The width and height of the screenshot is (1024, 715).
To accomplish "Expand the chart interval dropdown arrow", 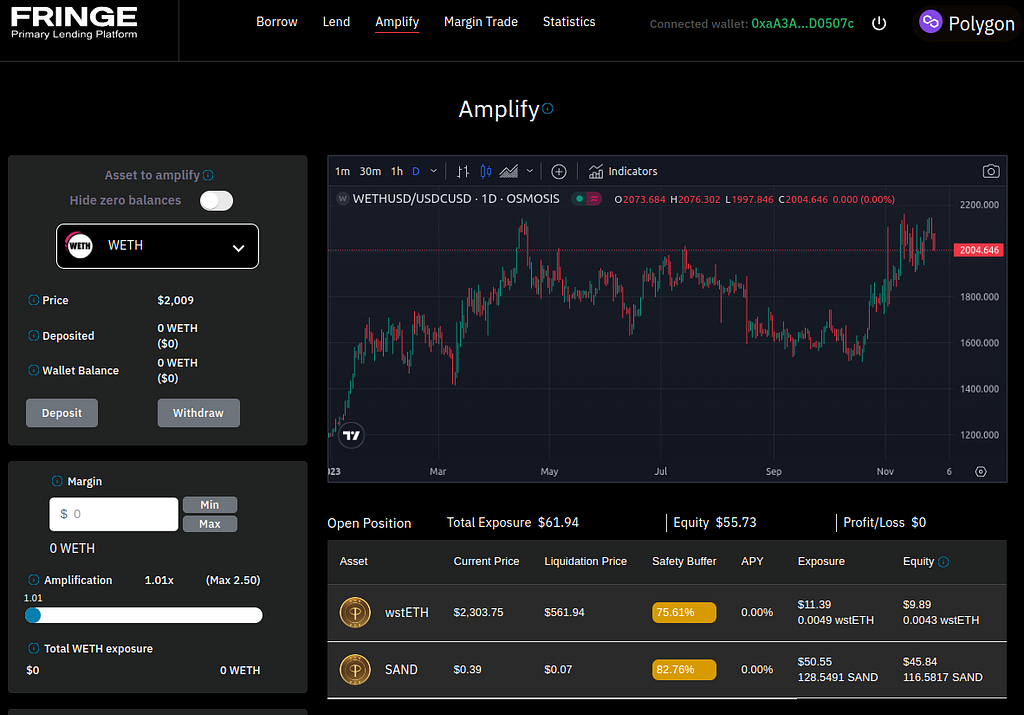I will (434, 171).
